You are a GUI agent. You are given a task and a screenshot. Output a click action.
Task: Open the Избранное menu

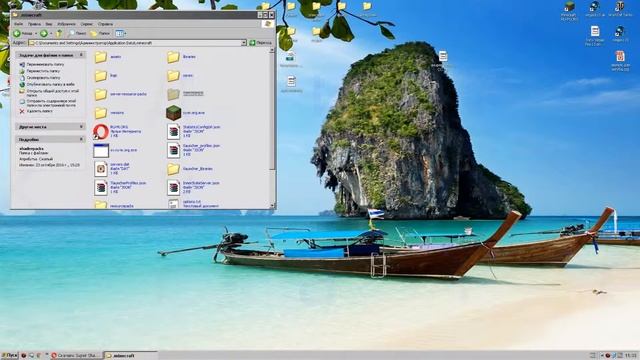point(66,24)
